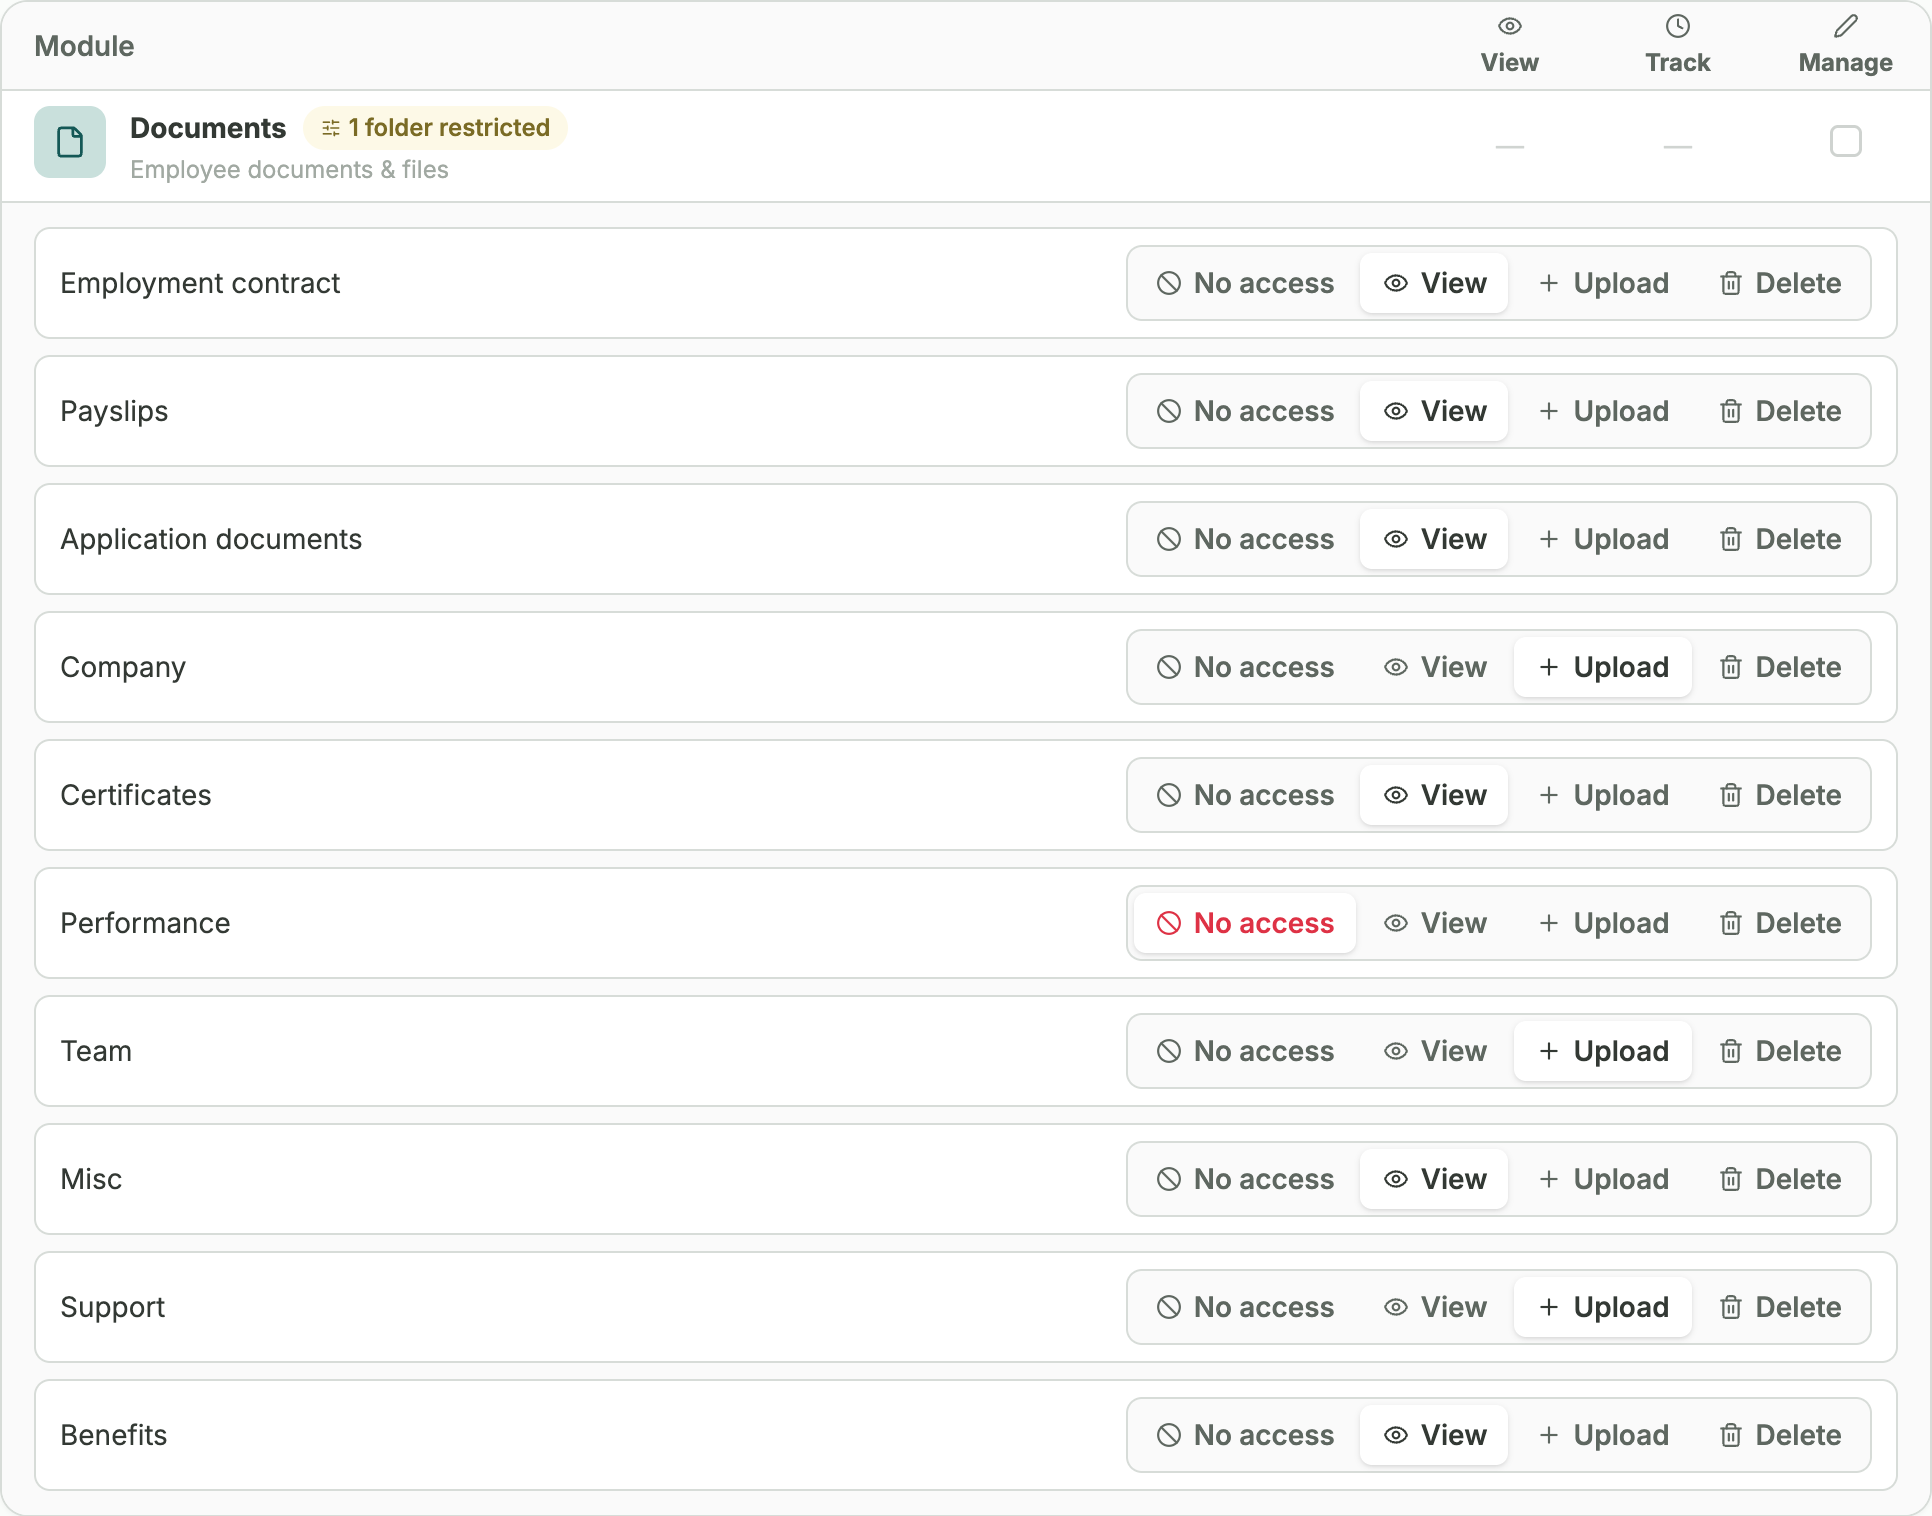Click the Employment contract folder name

tap(200, 283)
